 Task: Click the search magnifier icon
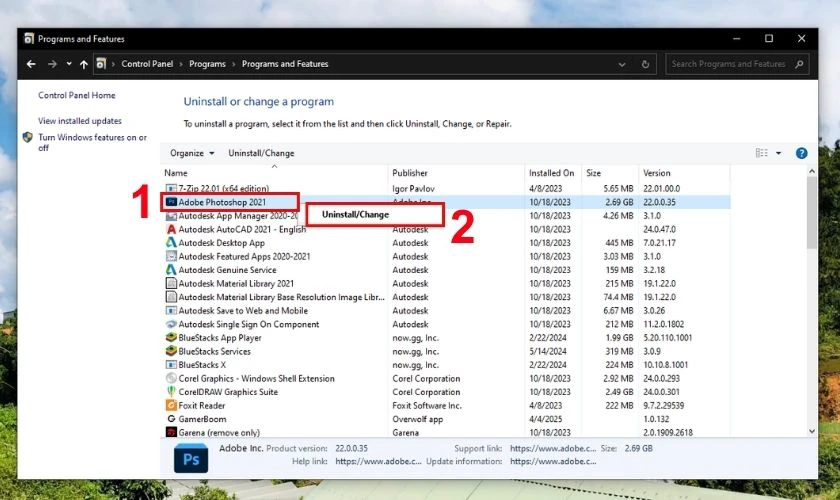click(x=799, y=64)
